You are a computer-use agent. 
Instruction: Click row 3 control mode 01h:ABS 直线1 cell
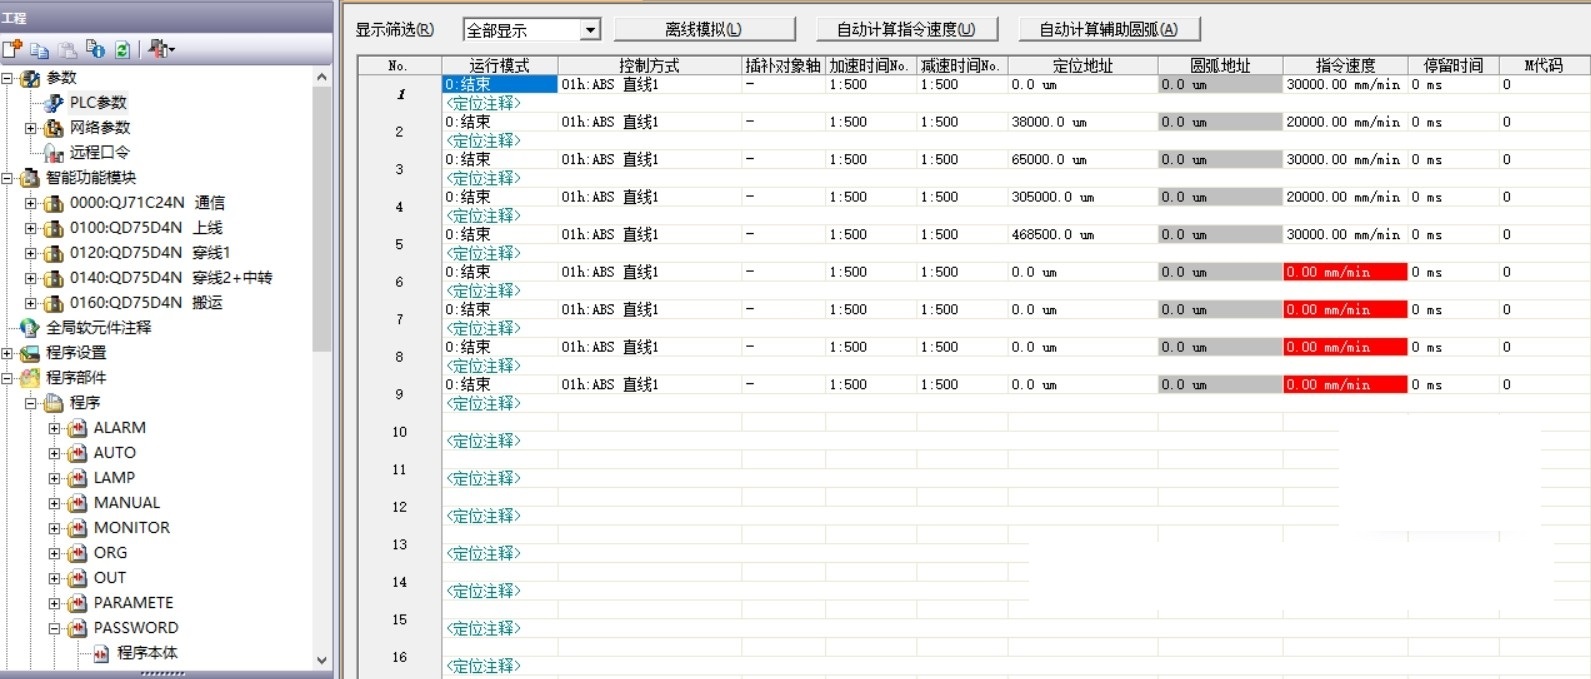tap(650, 160)
